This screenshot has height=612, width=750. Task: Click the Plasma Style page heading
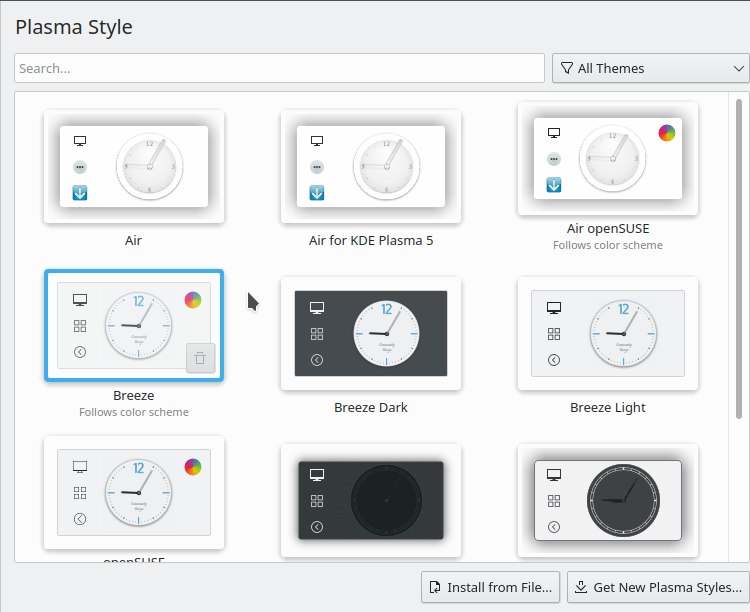point(74,27)
